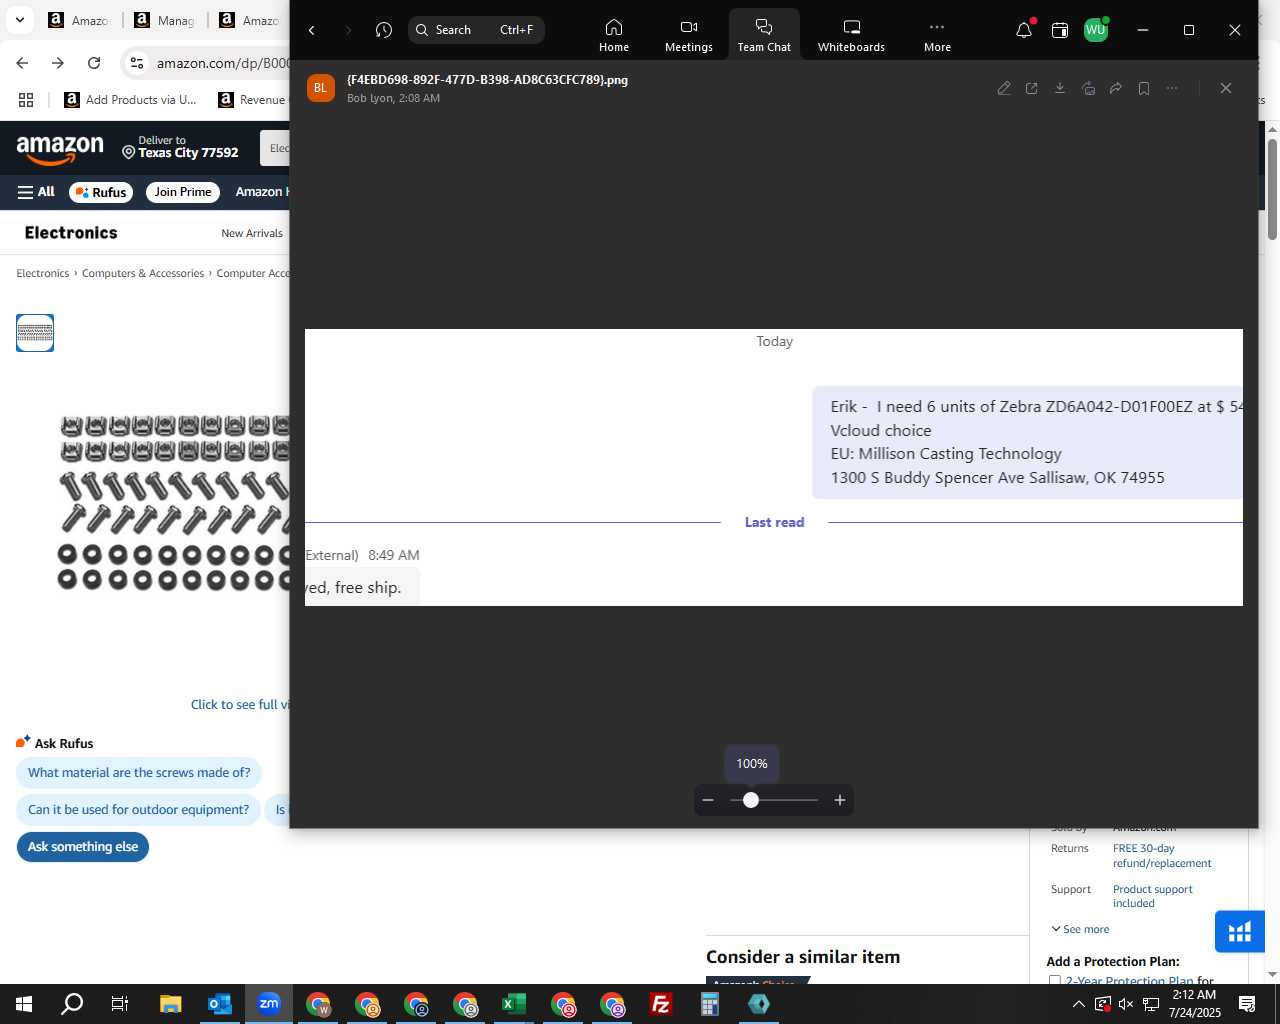
Task: Open Zoom notifications bell
Action: coord(1024,30)
